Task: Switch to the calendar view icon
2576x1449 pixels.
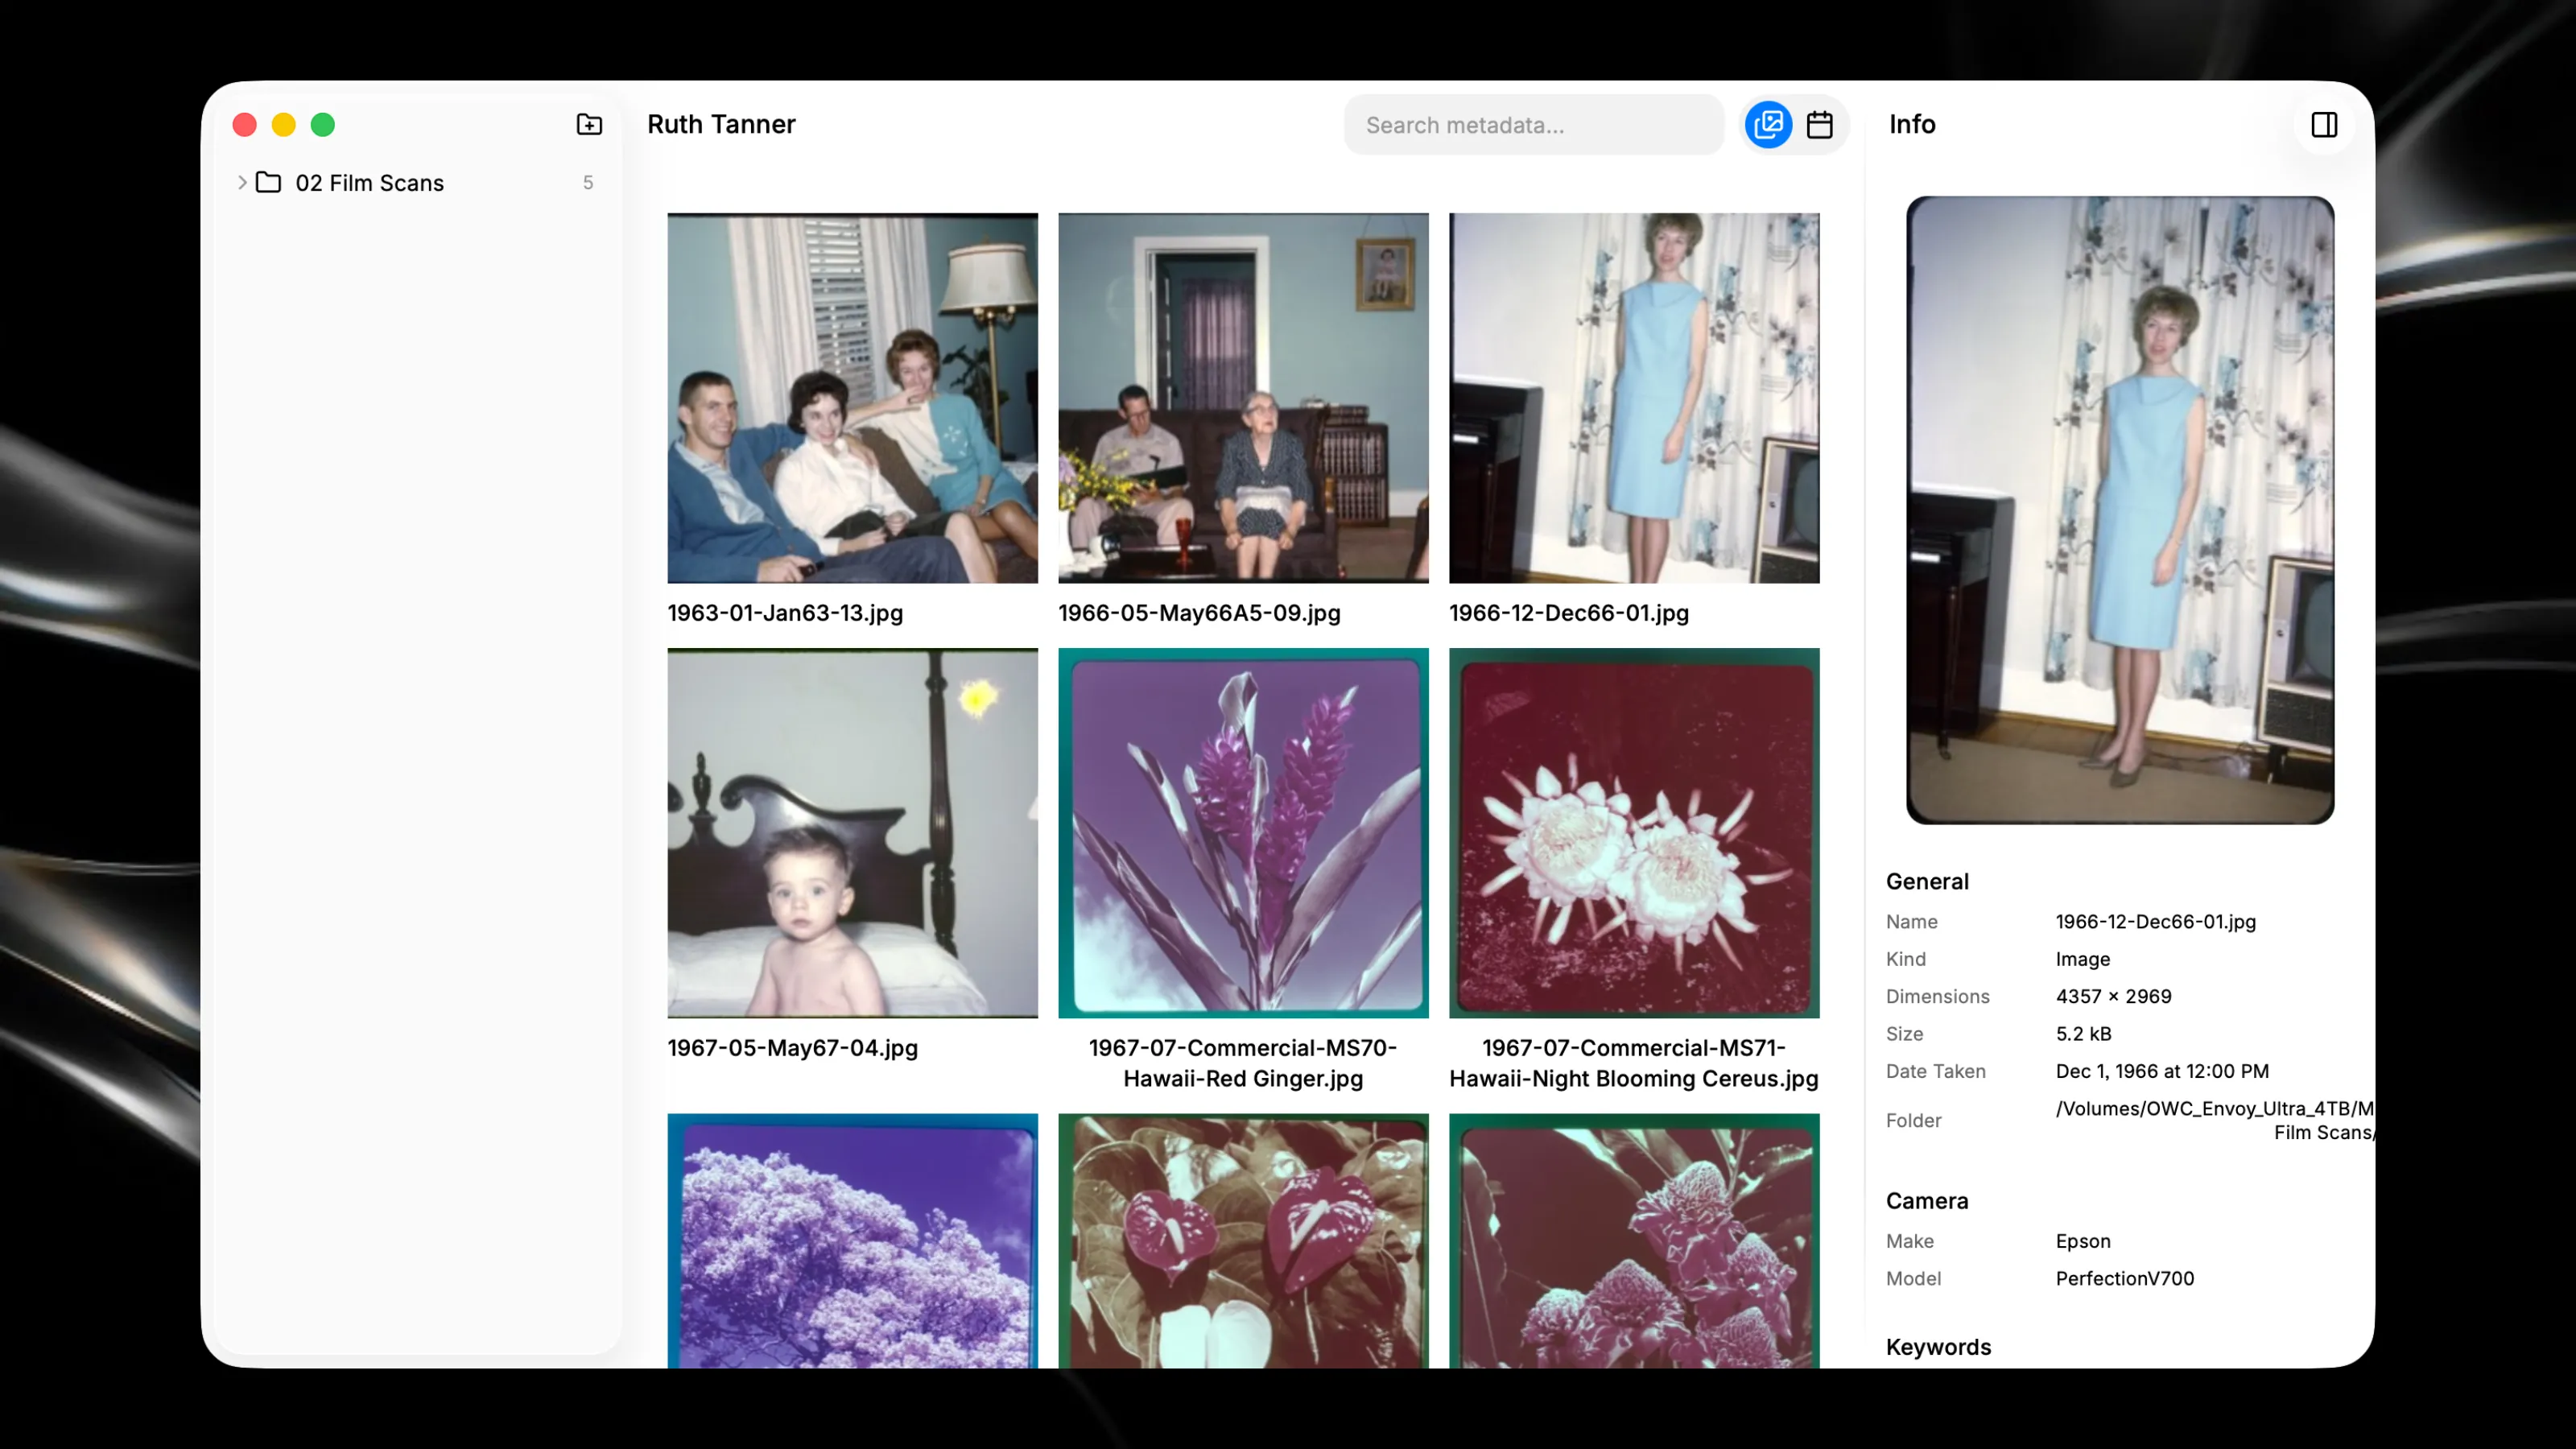Action: pyautogui.click(x=1819, y=125)
